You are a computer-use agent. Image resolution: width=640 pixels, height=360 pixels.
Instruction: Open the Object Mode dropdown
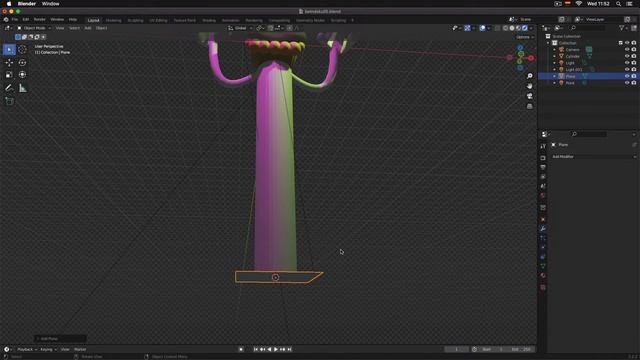click(34, 28)
